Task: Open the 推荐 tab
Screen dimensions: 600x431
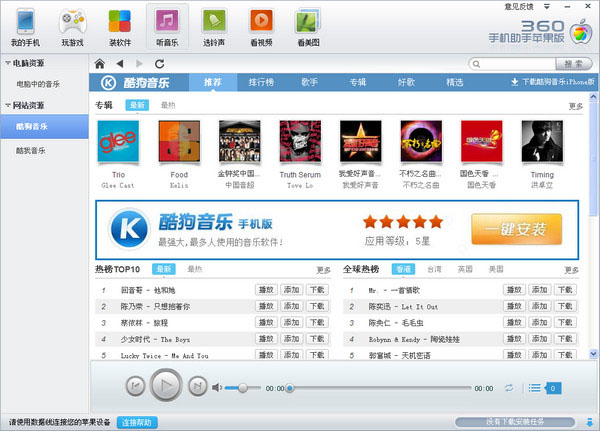Action: pyautogui.click(x=213, y=82)
